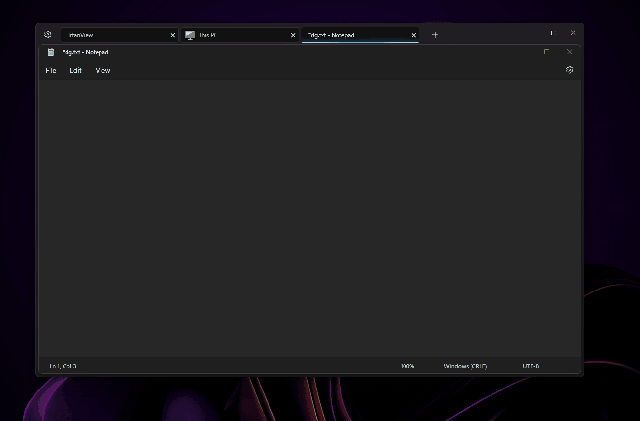The width and height of the screenshot is (640, 421).
Task: Close the inner Notepad window
Action: coord(569,52)
